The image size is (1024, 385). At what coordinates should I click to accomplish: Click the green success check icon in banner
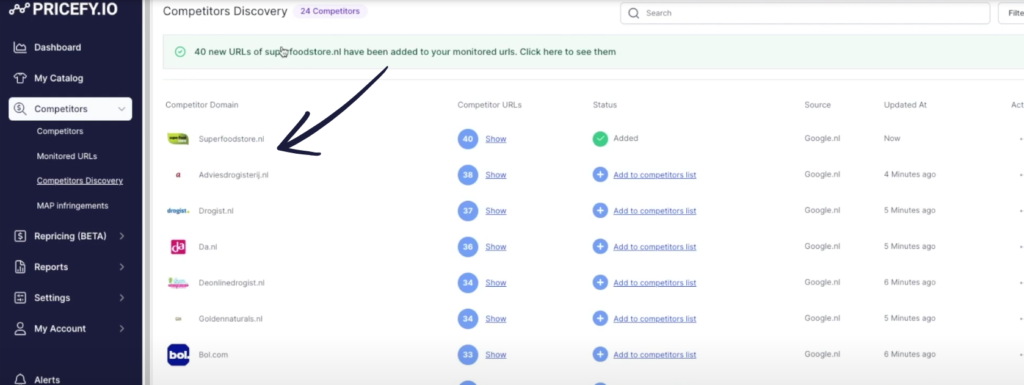pos(180,52)
